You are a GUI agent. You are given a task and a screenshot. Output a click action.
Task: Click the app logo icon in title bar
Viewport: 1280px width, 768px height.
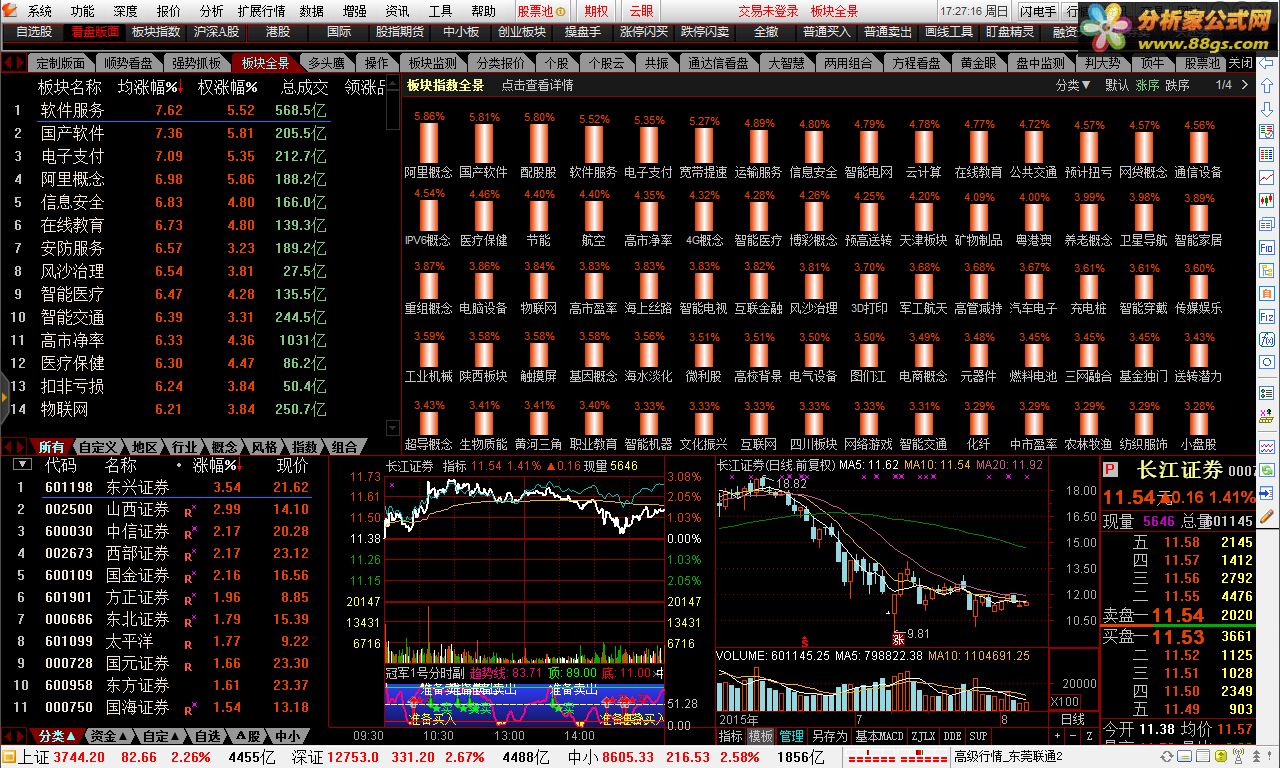10,11
